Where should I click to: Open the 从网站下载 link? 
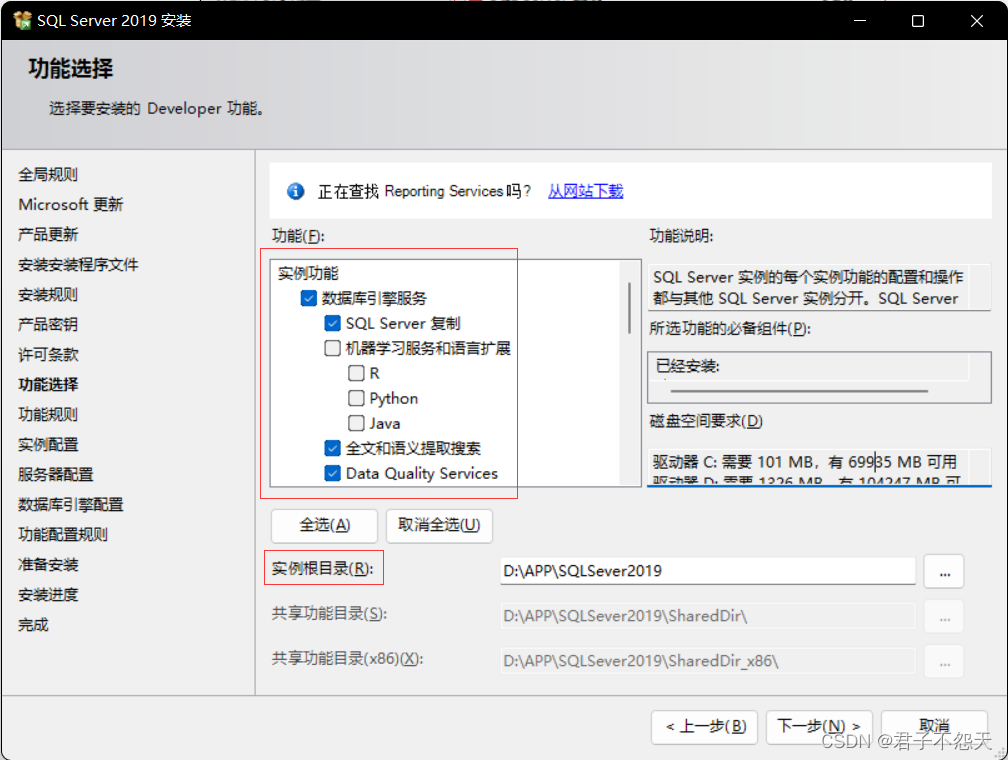pyautogui.click(x=586, y=191)
